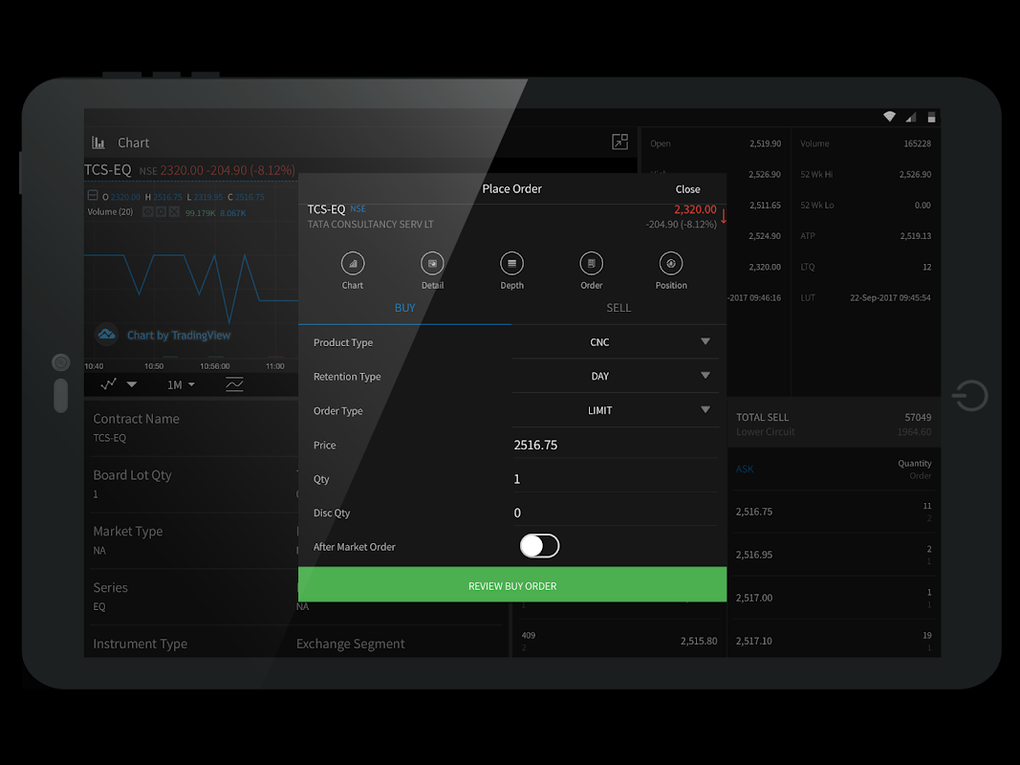1020x765 pixels.
Task: Click the 52 Wk Hi label
Action: pos(816,174)
